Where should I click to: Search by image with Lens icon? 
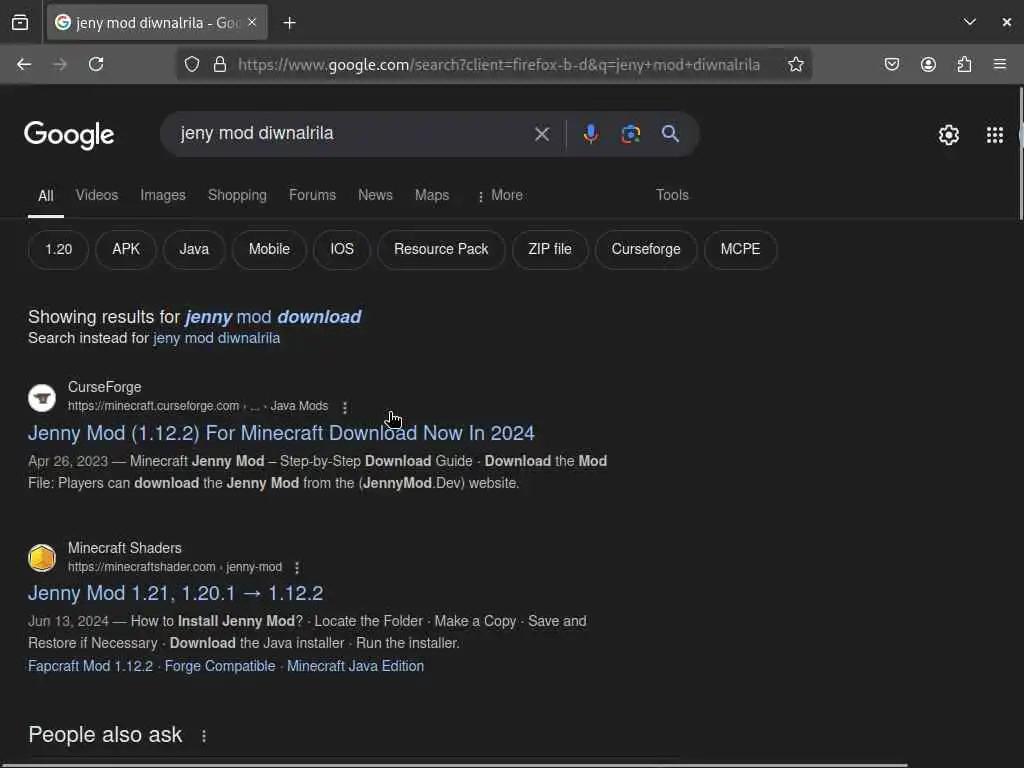(x=630, y=134)
